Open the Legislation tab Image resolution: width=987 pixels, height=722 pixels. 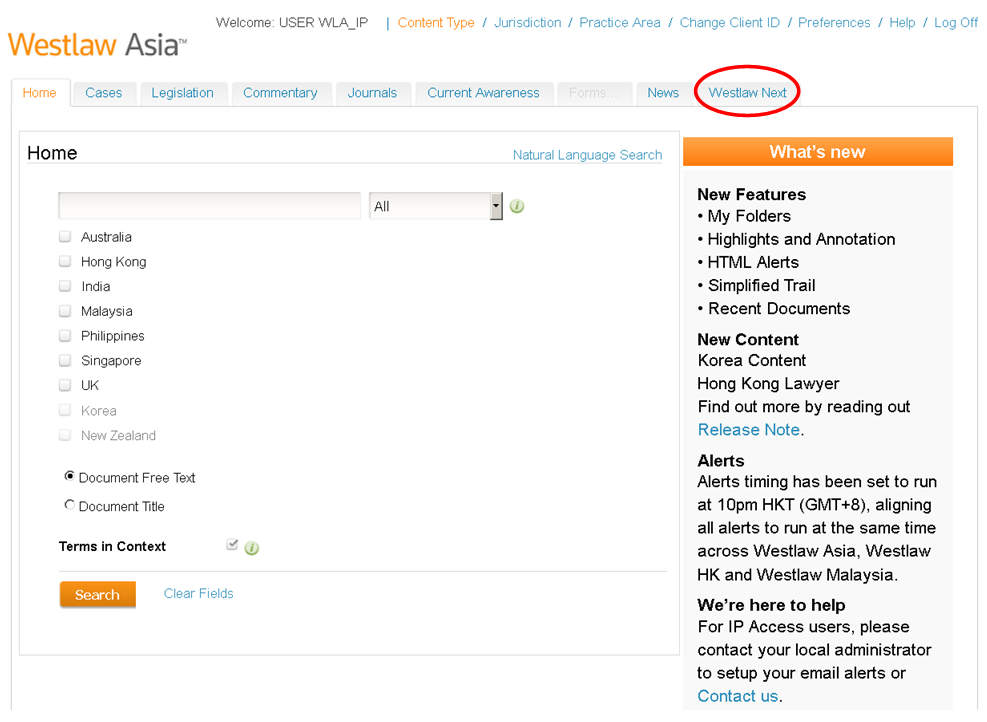click(183, 93)
